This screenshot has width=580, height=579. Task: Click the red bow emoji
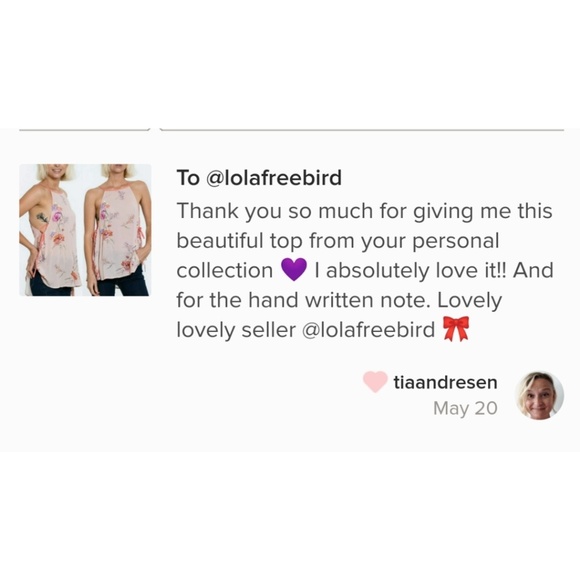pos(456,329)
